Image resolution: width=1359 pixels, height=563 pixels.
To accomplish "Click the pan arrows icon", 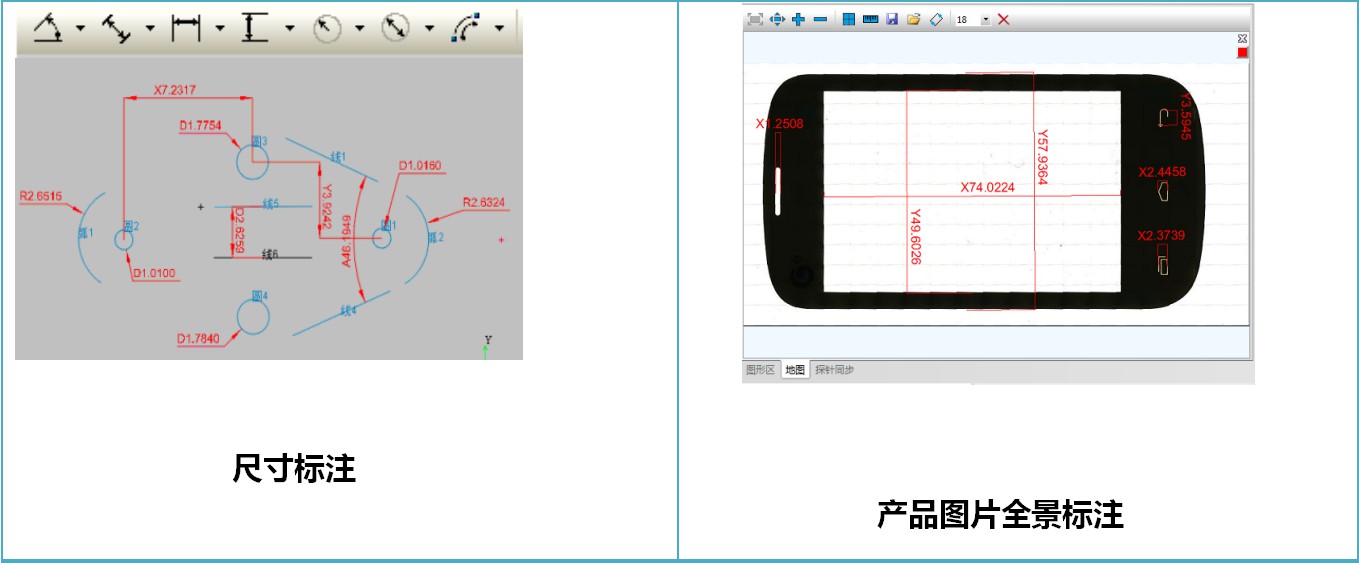I will click(x=777, y=19).
